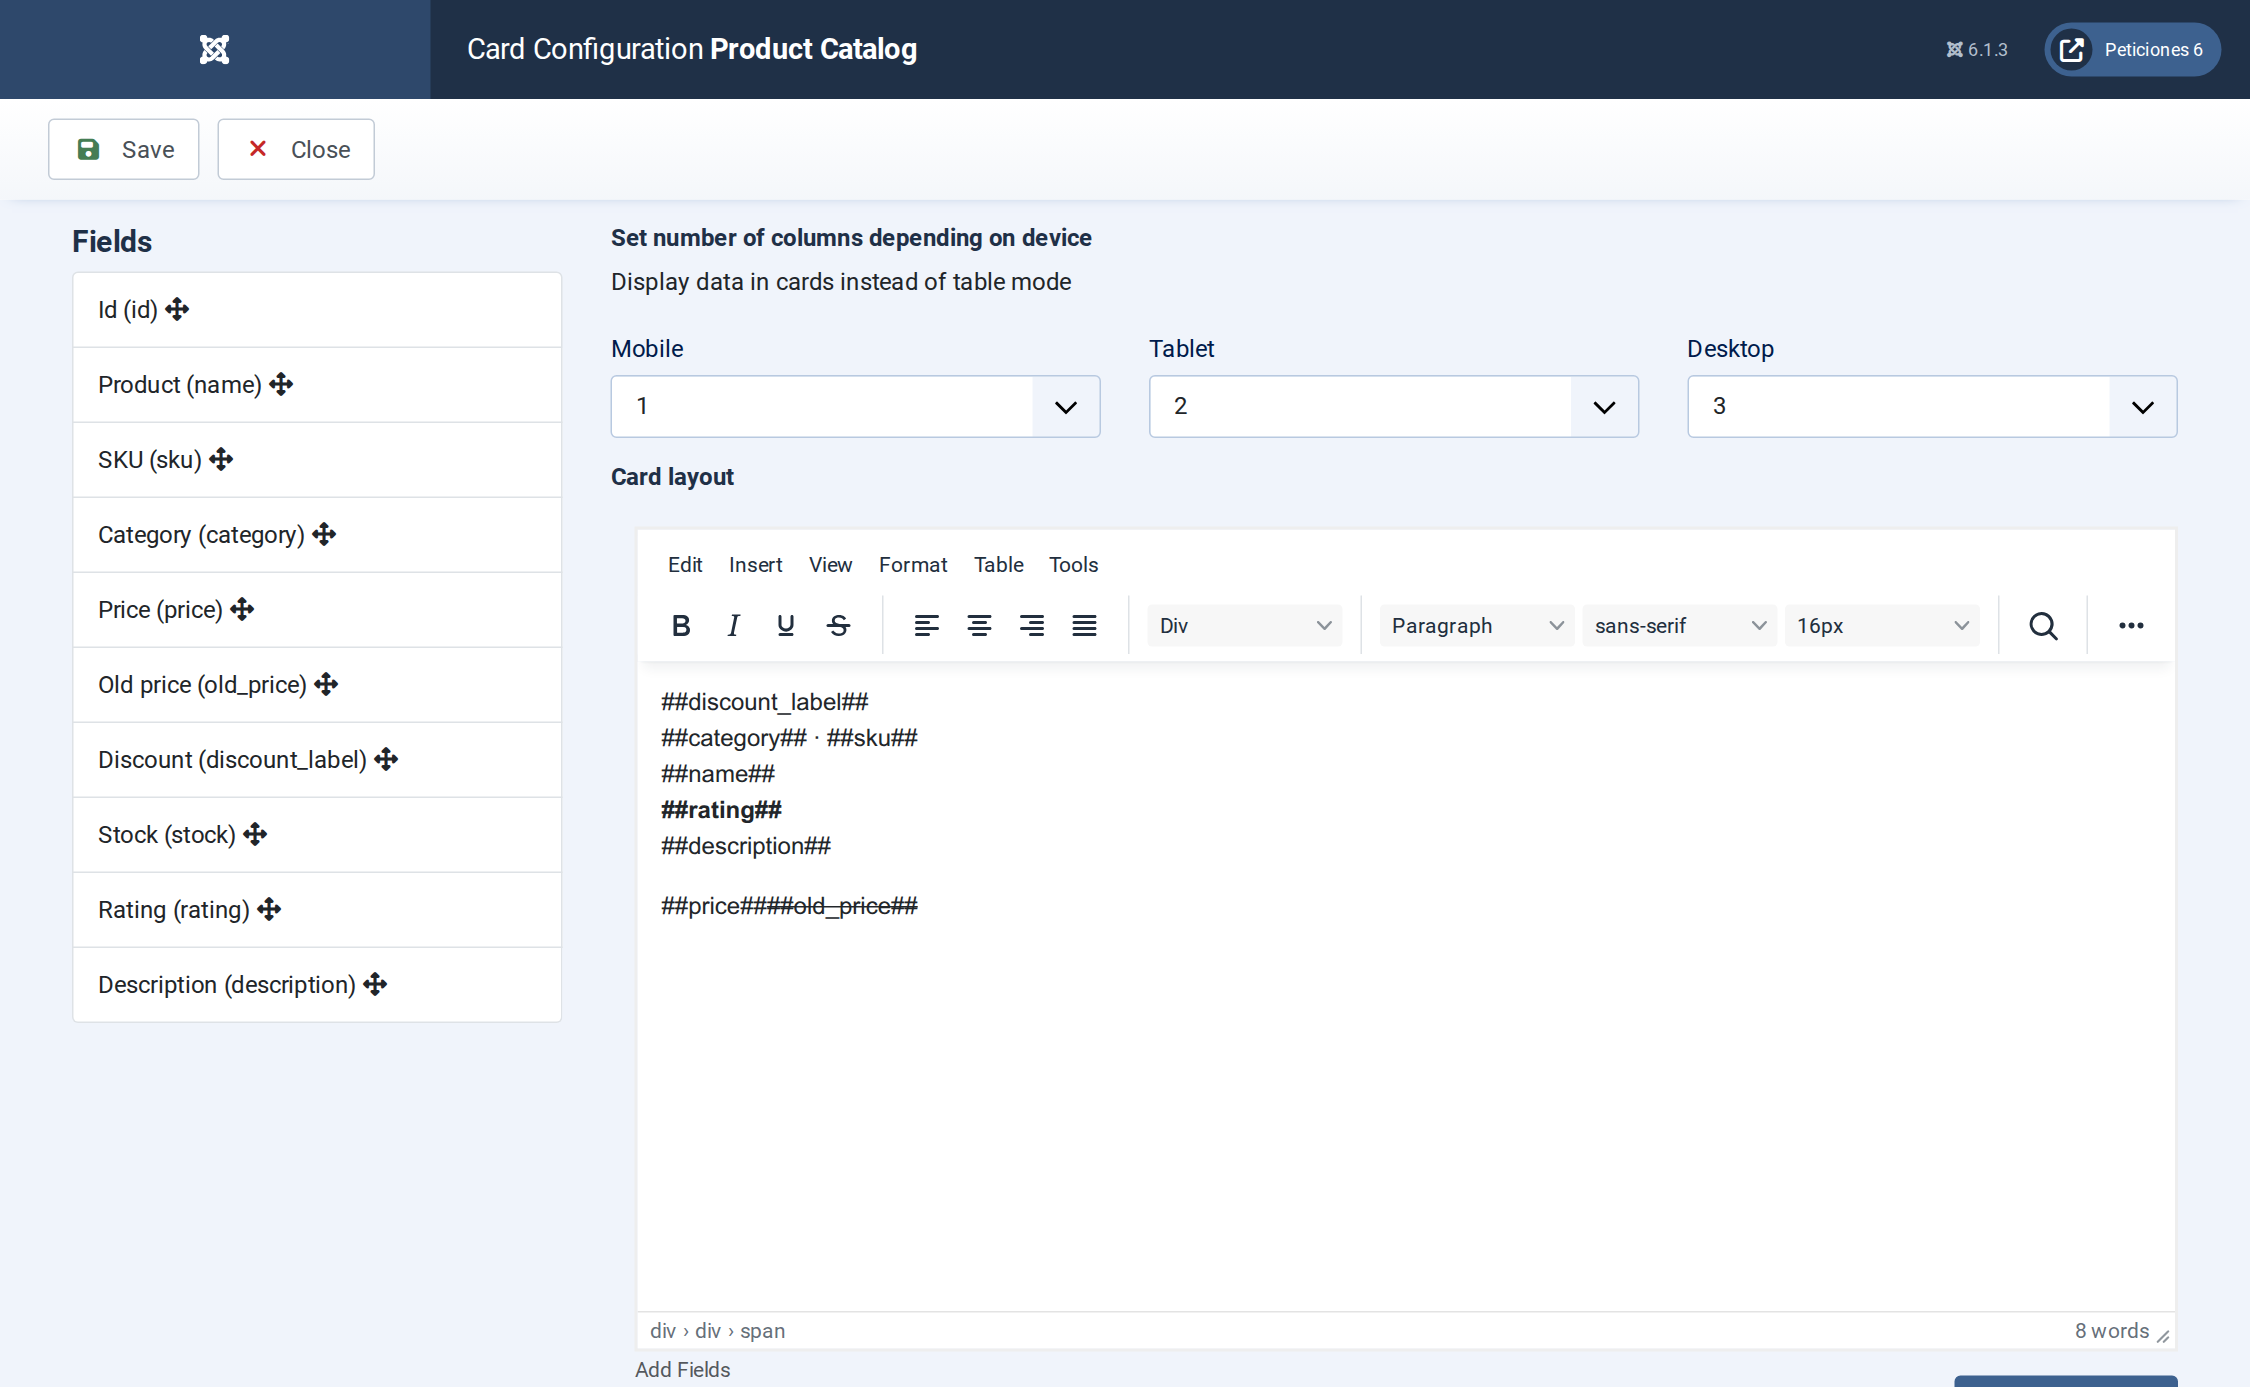Viewport: 2250px width, 1387px height.
Task: Click the 6.1.3 version label
Action: (x=1976, y=49)
